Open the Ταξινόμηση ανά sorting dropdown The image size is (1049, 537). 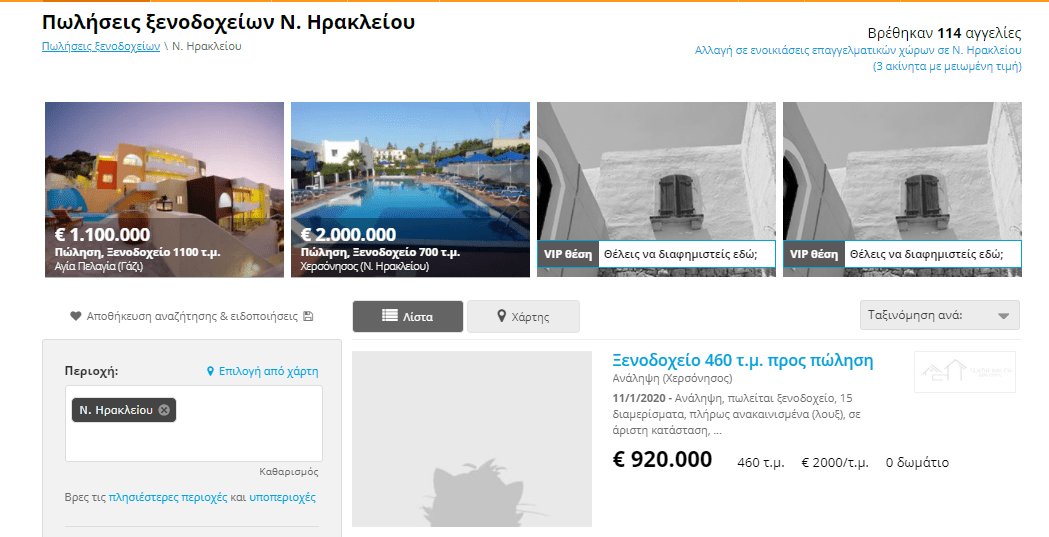939,315
